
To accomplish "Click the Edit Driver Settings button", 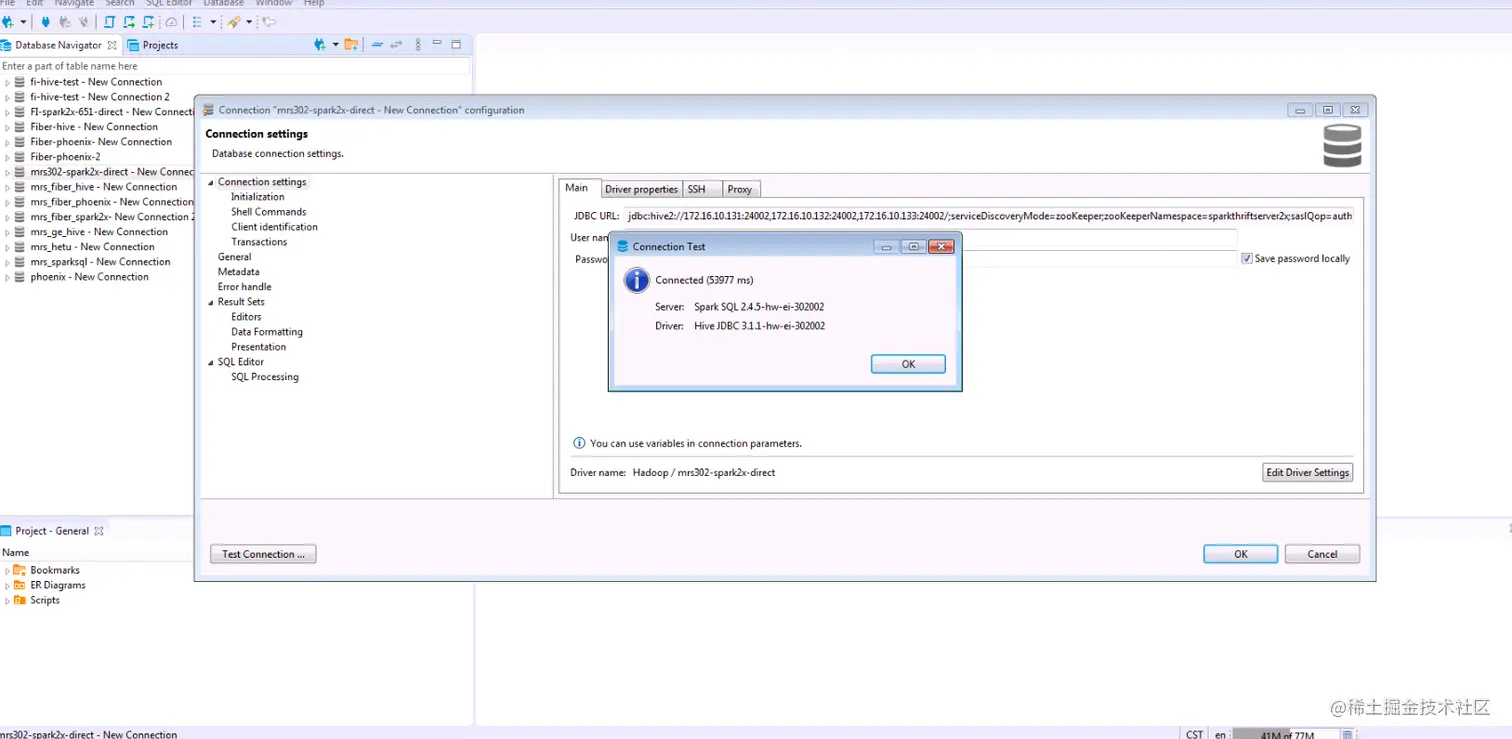I will (1308, 472).
